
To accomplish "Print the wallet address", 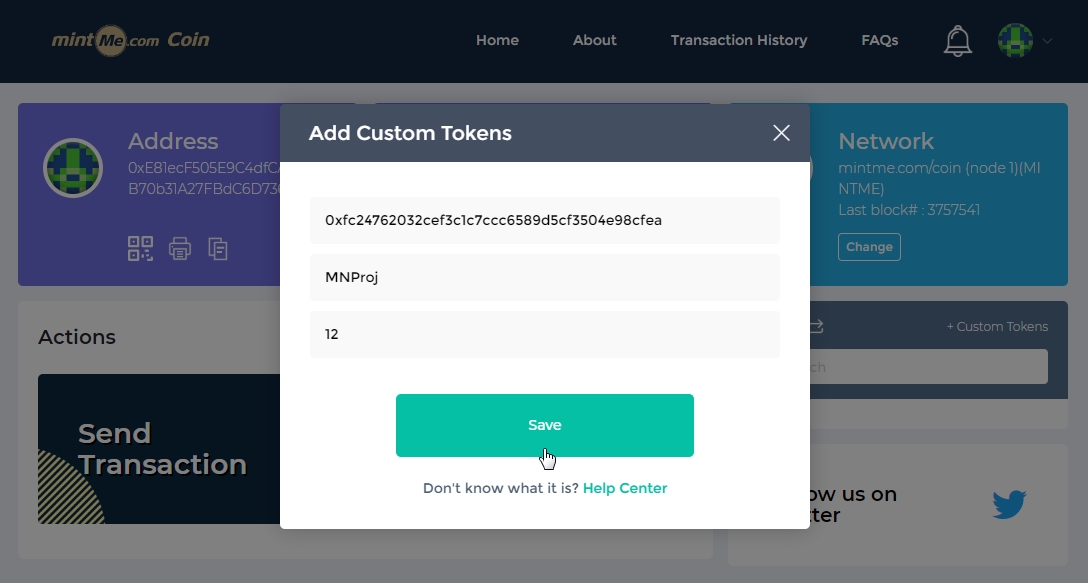I will 180,248.
